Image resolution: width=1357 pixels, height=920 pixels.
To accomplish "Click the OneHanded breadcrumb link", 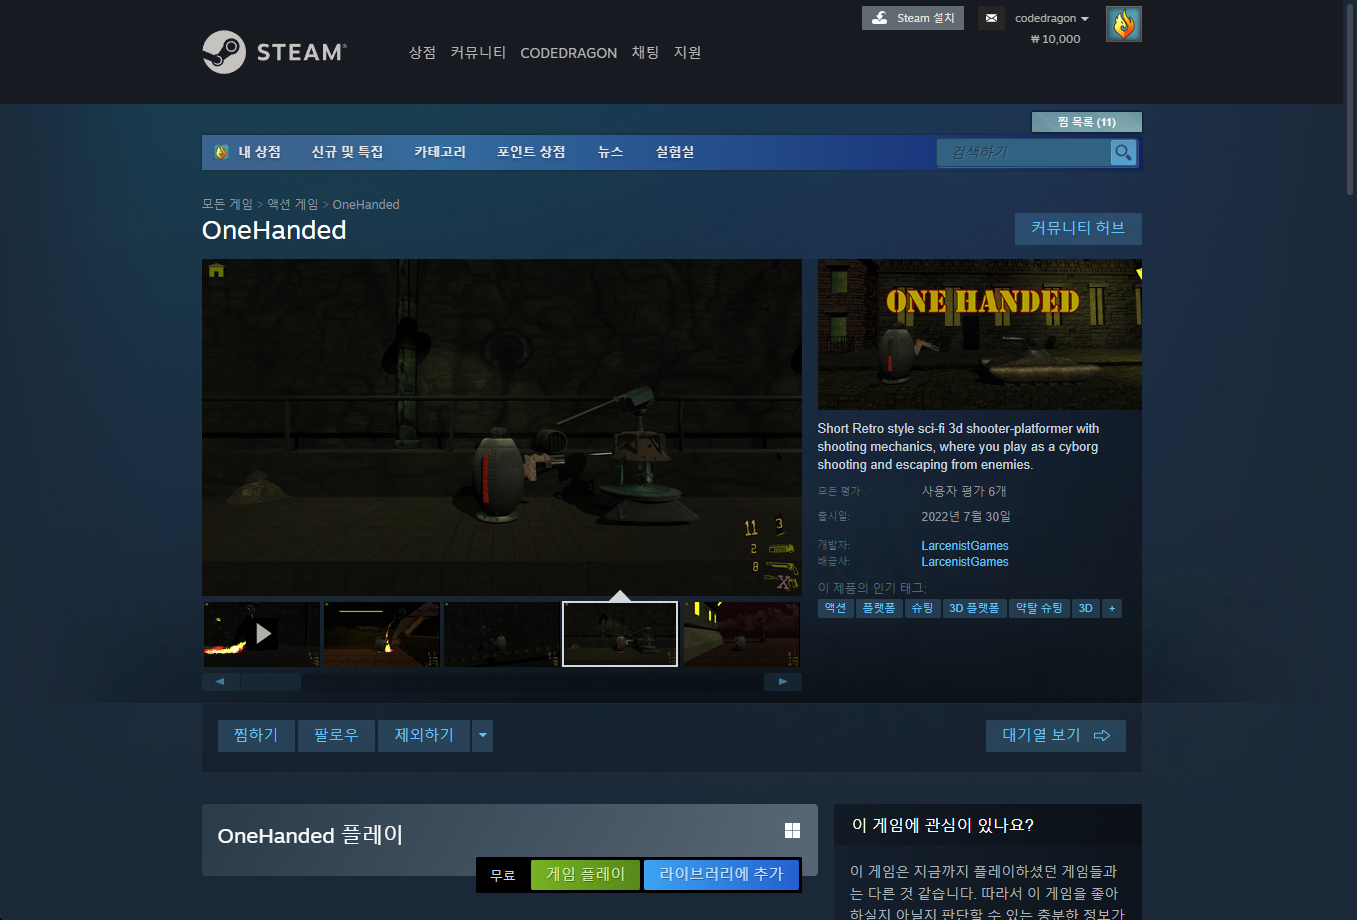I will click(366, 204).
